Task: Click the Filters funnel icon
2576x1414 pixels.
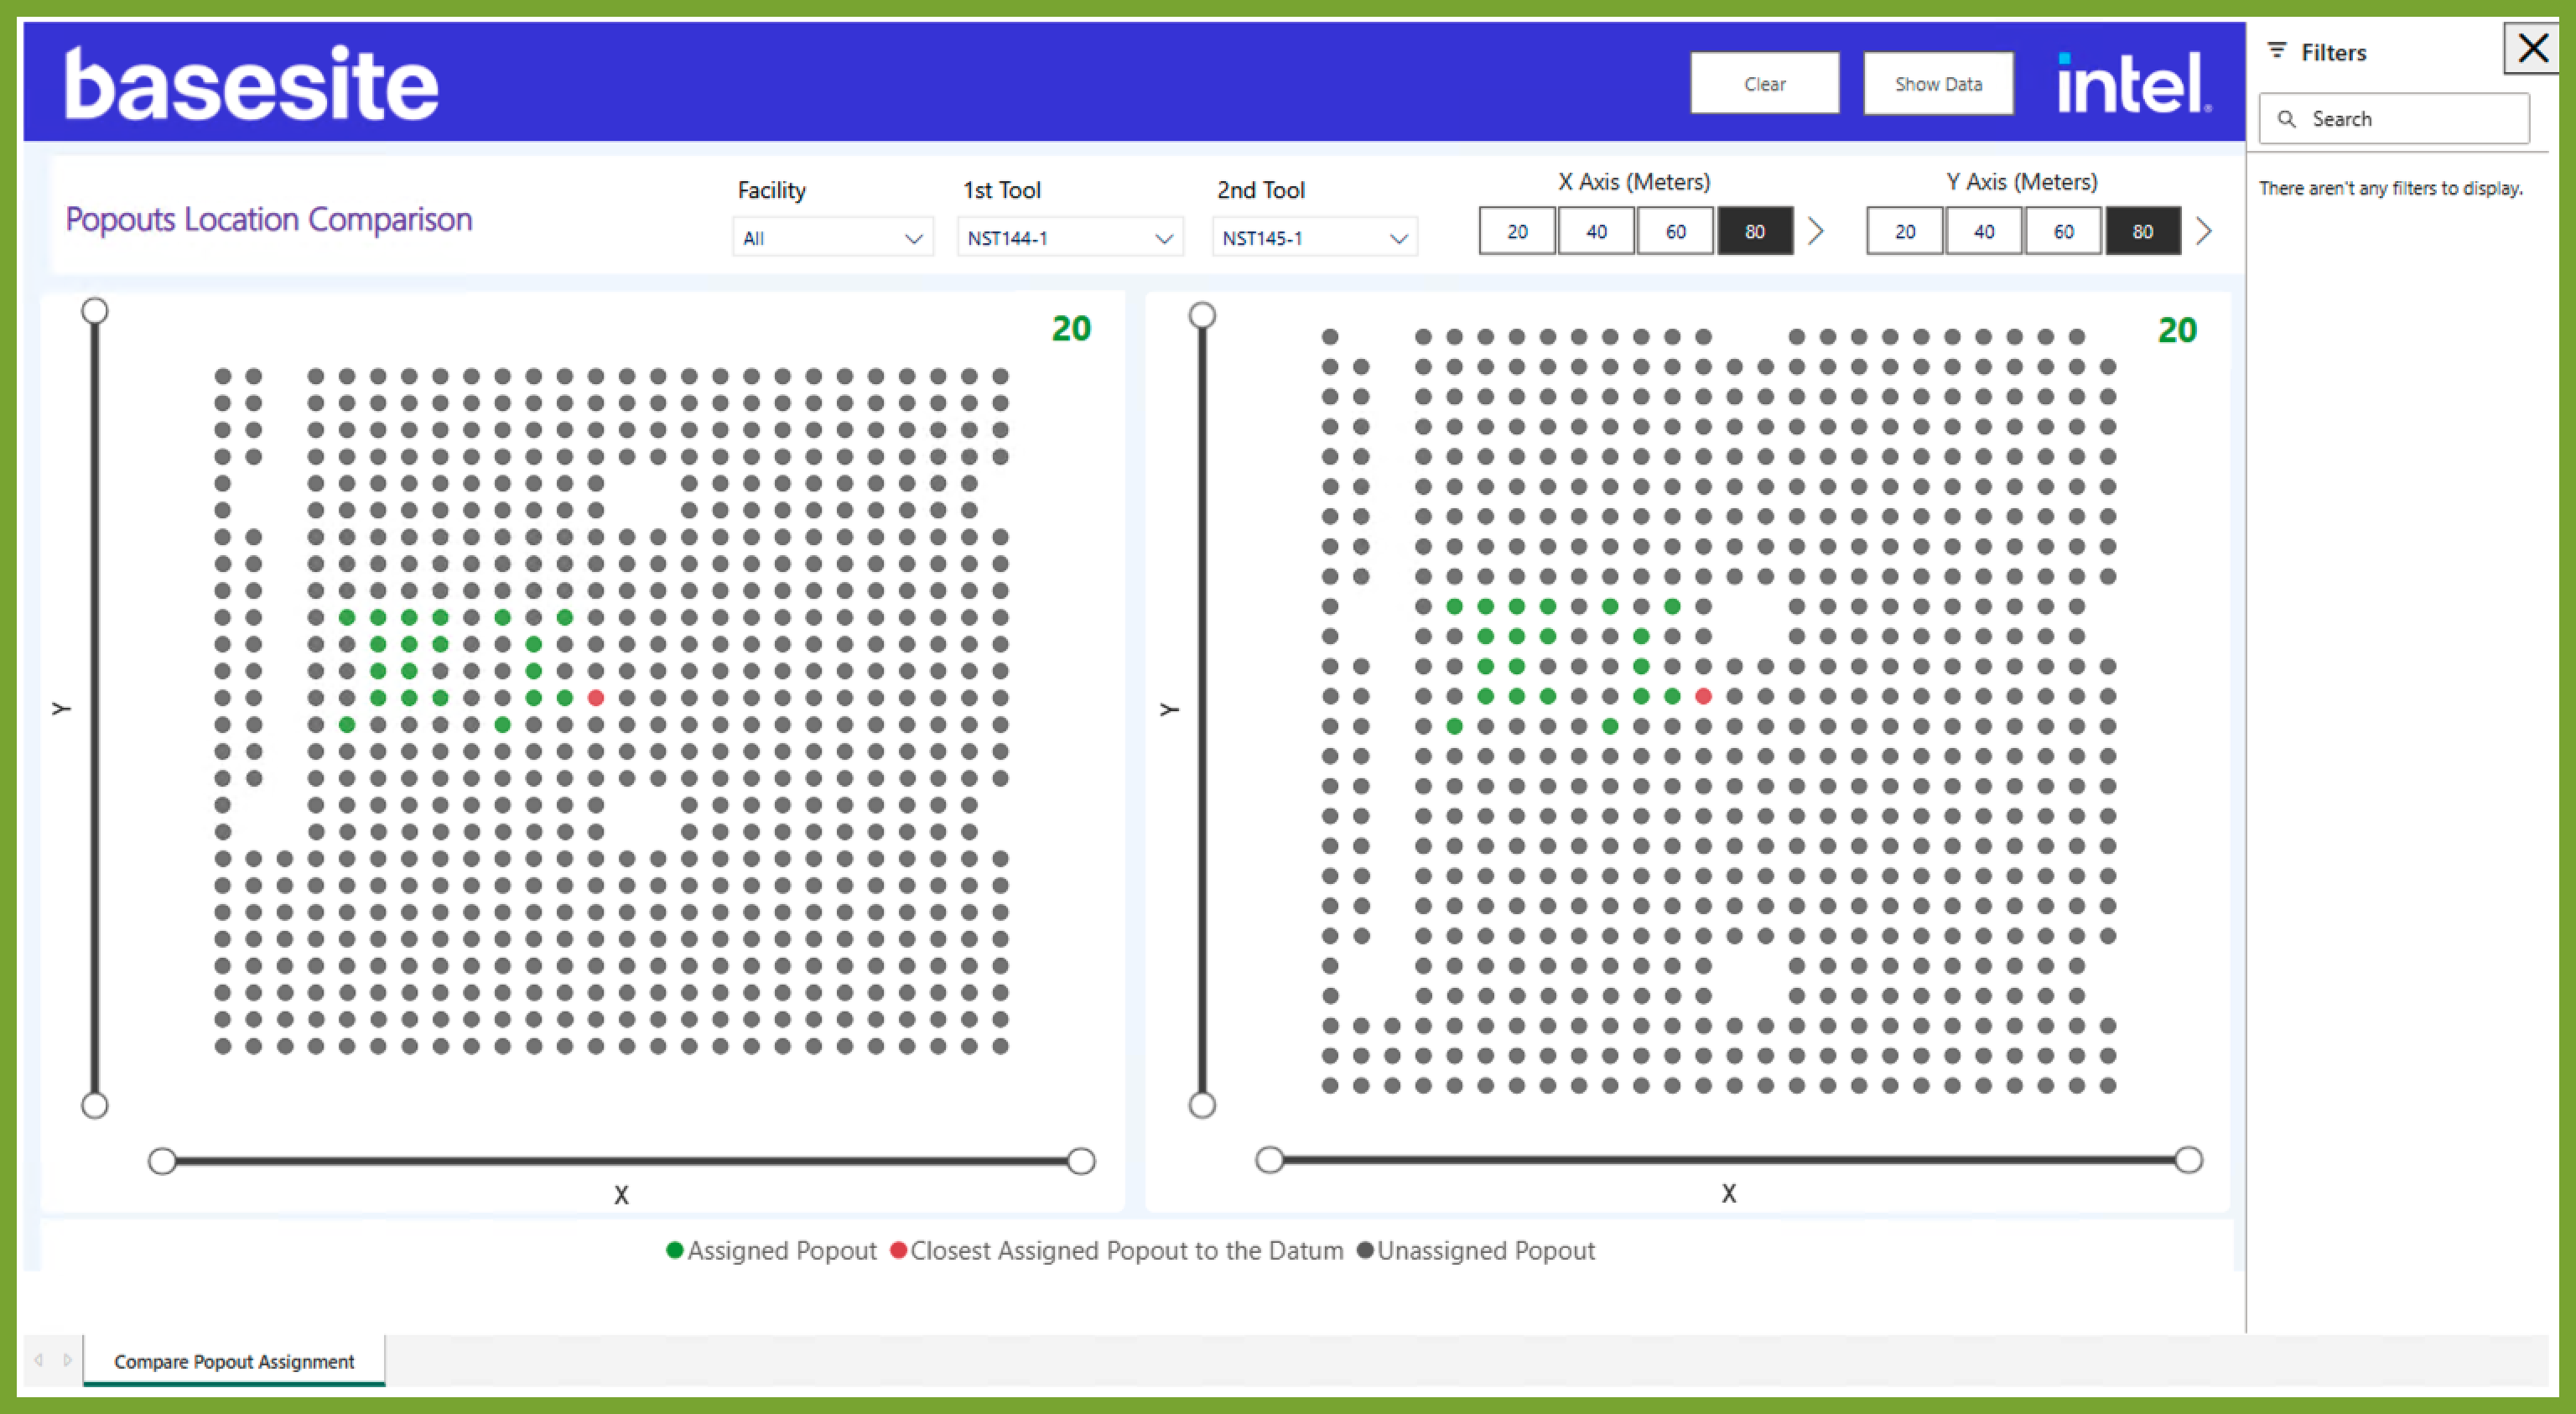Action: tap(2277, 51)
